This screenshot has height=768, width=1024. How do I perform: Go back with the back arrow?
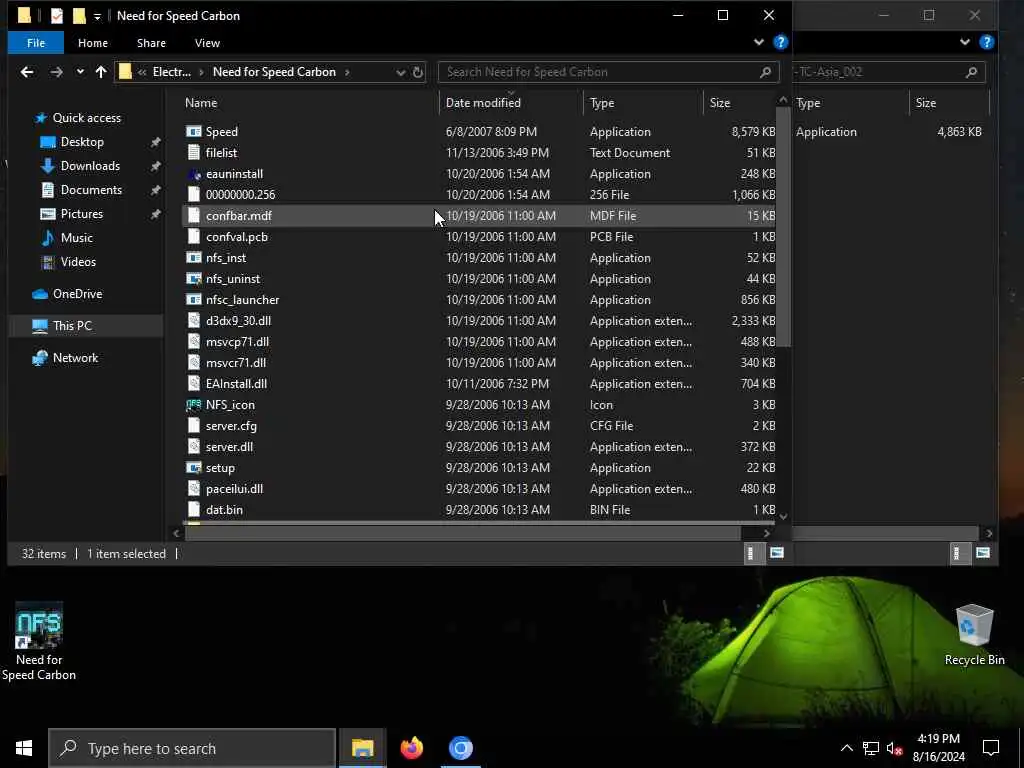coord(27,72)
